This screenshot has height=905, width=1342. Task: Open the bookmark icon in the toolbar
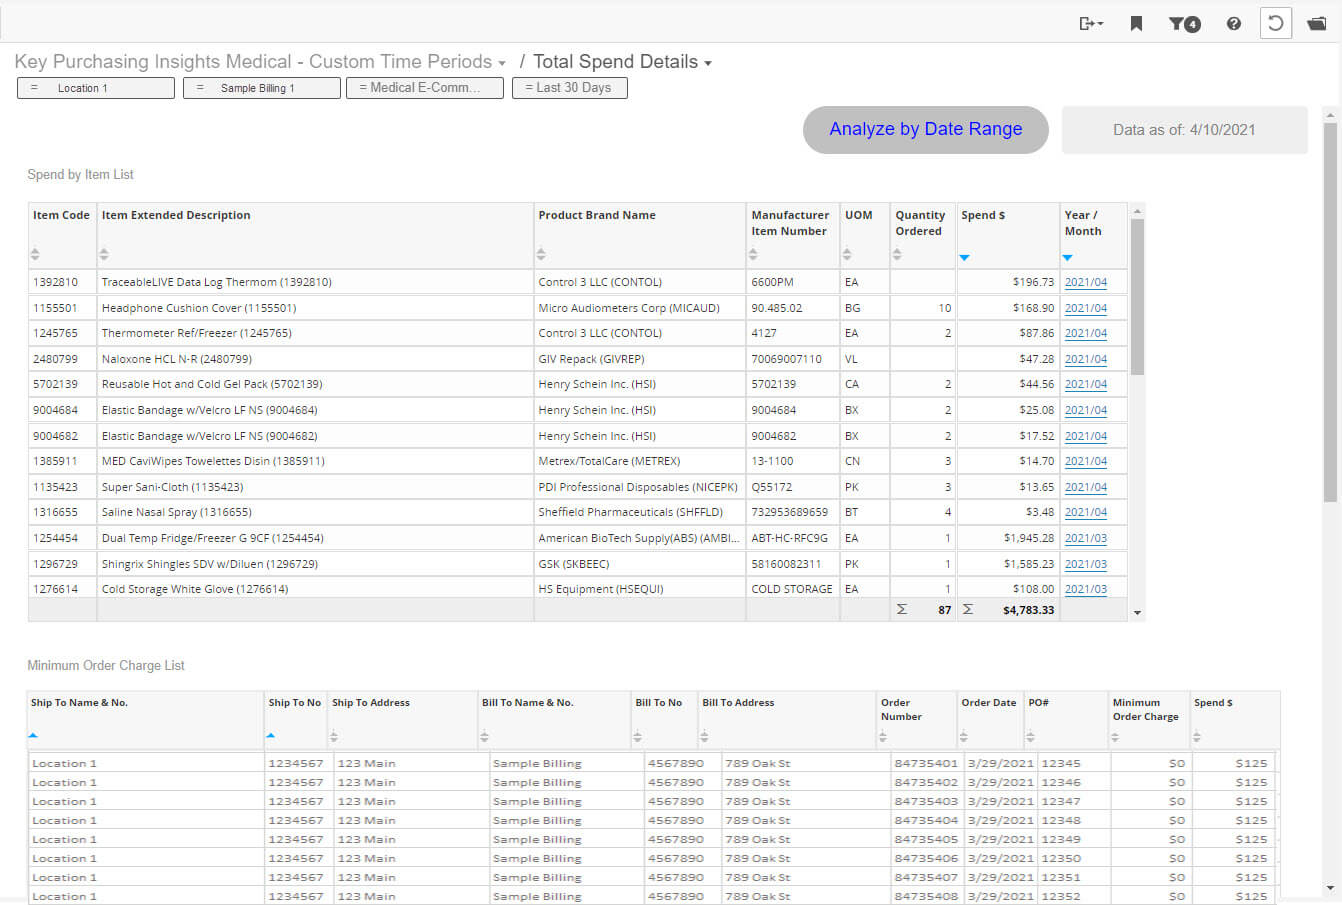(x=1136, y=22)
